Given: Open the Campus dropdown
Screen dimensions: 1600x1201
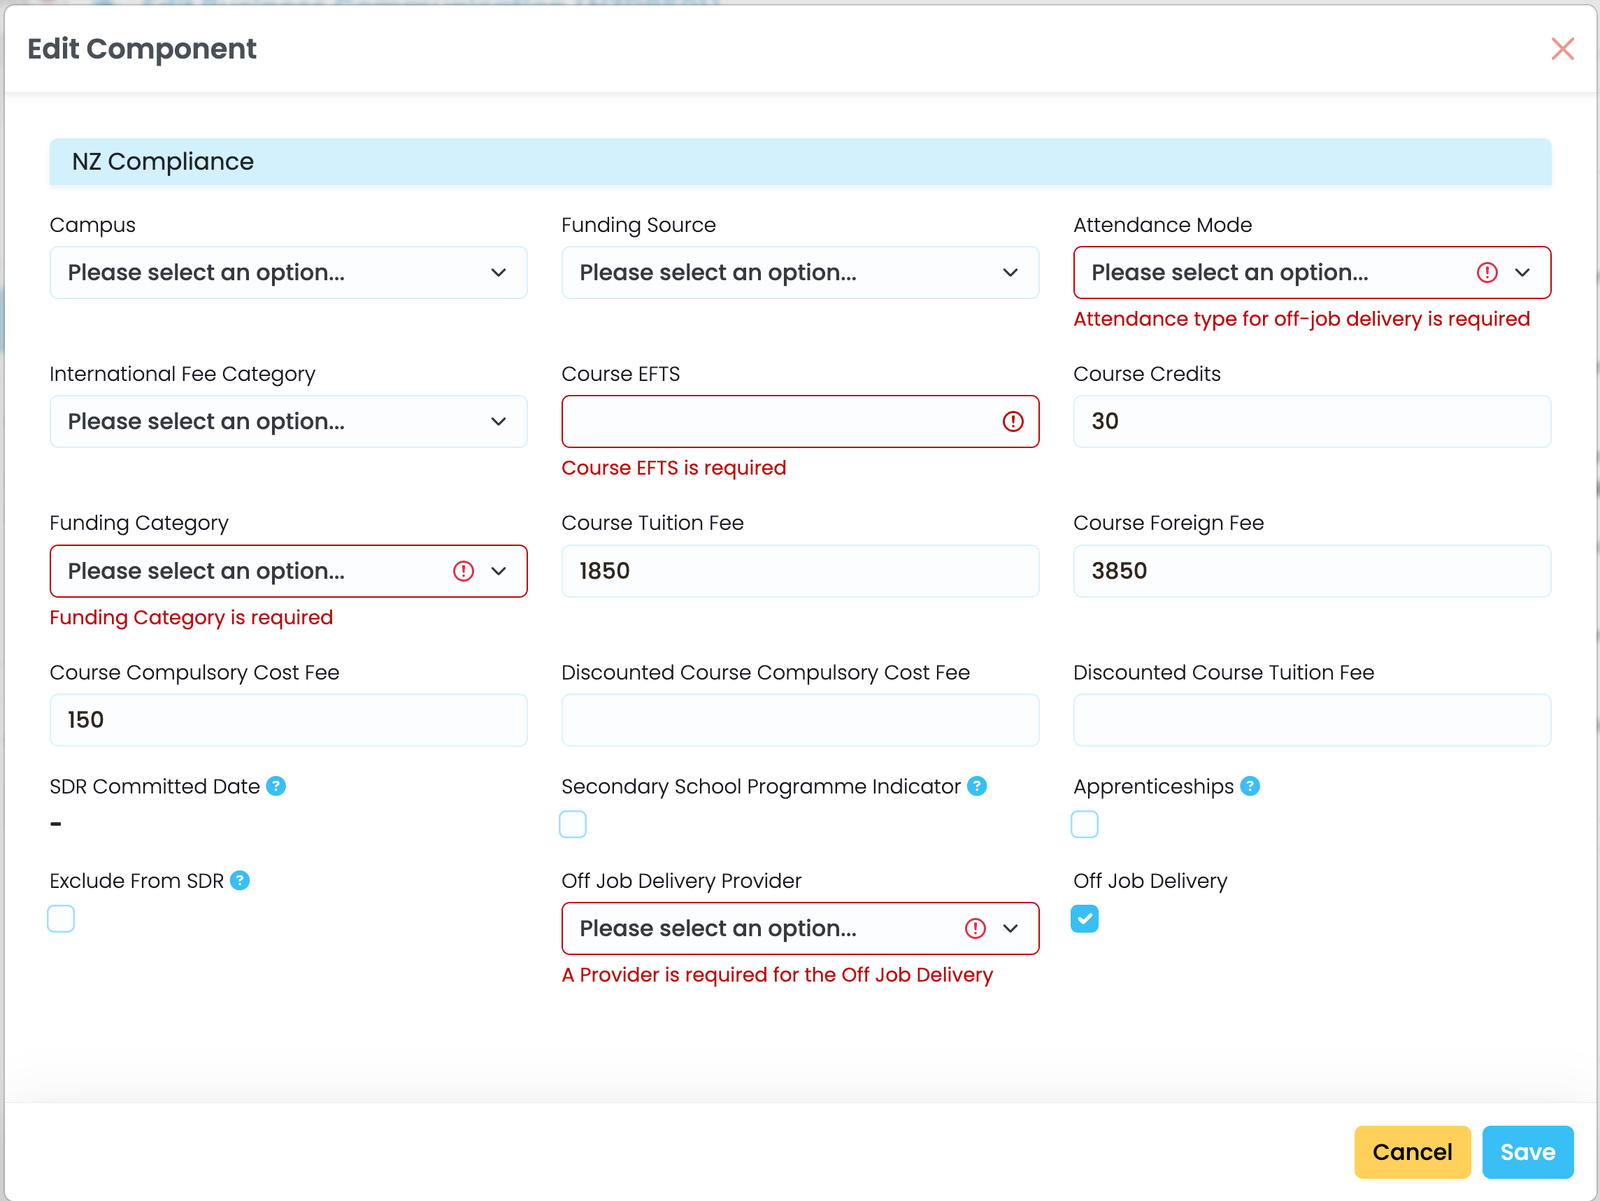Looking at the screenshot, I should tap(288, 272).
